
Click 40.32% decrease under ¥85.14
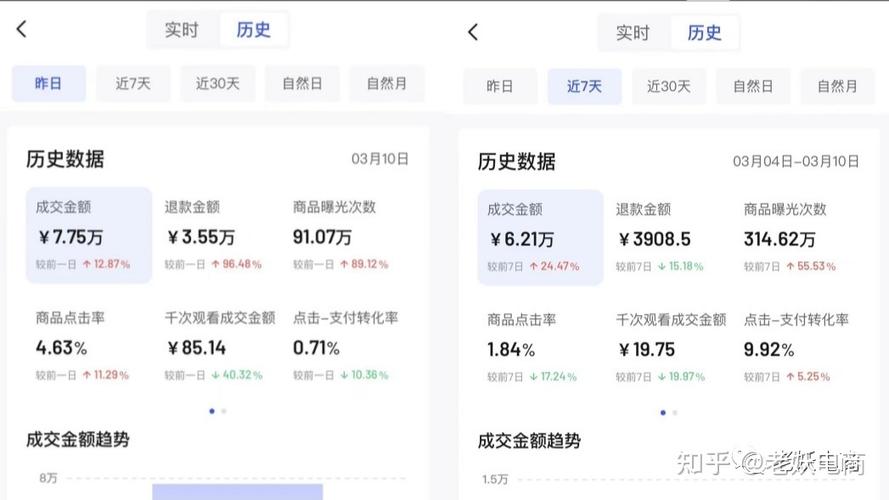237,375
